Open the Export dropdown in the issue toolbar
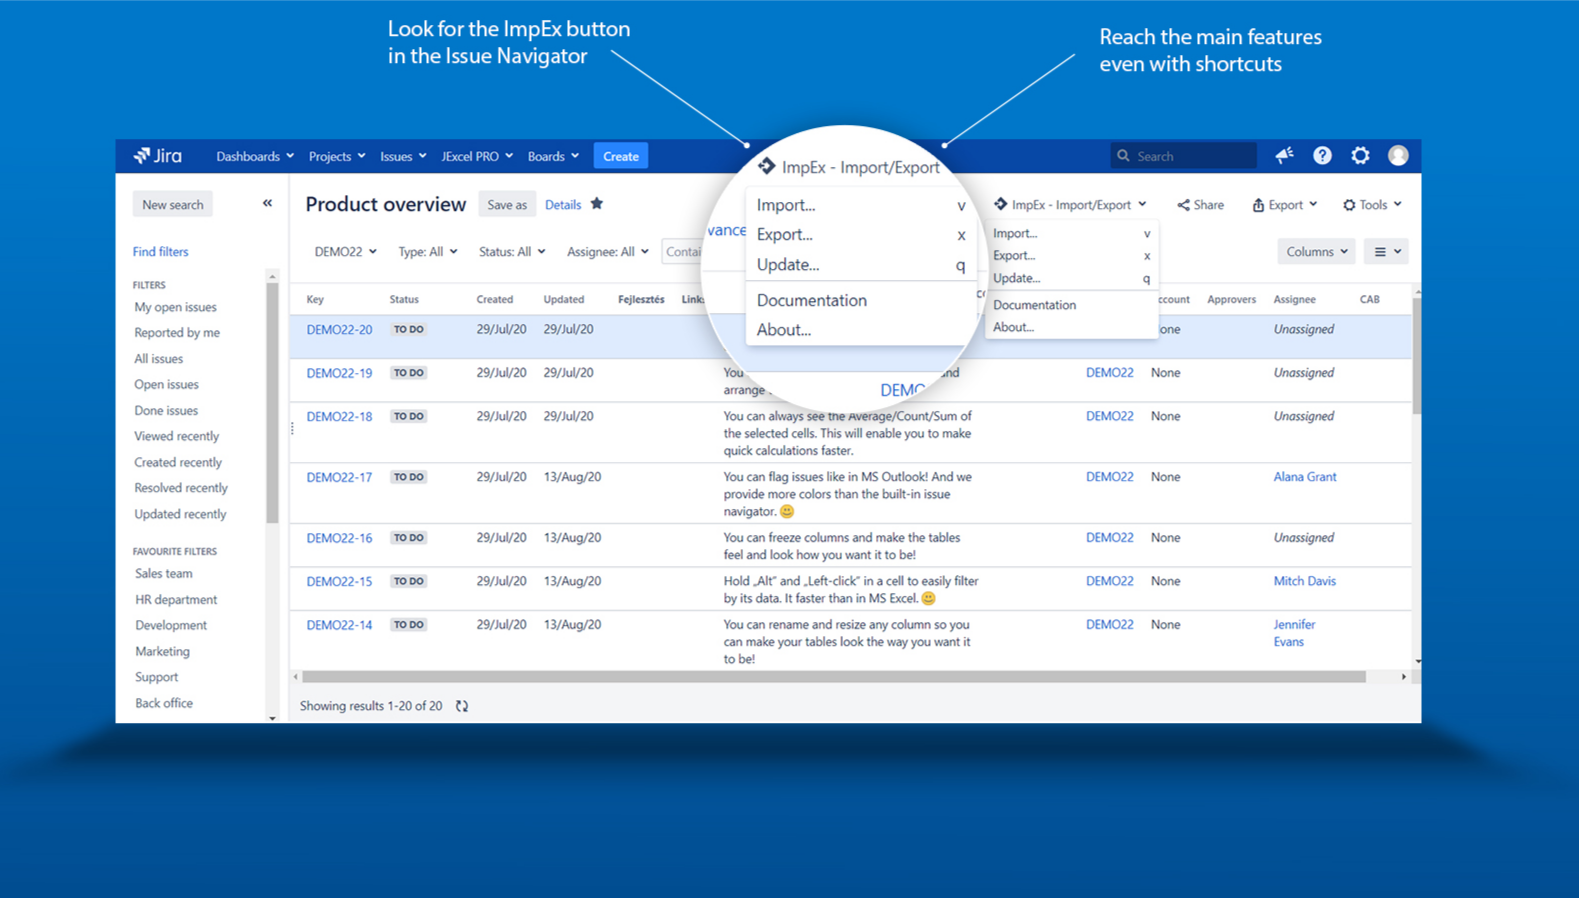Image resolution: width=1579 pixels, height=898 pixels. 1284,205
